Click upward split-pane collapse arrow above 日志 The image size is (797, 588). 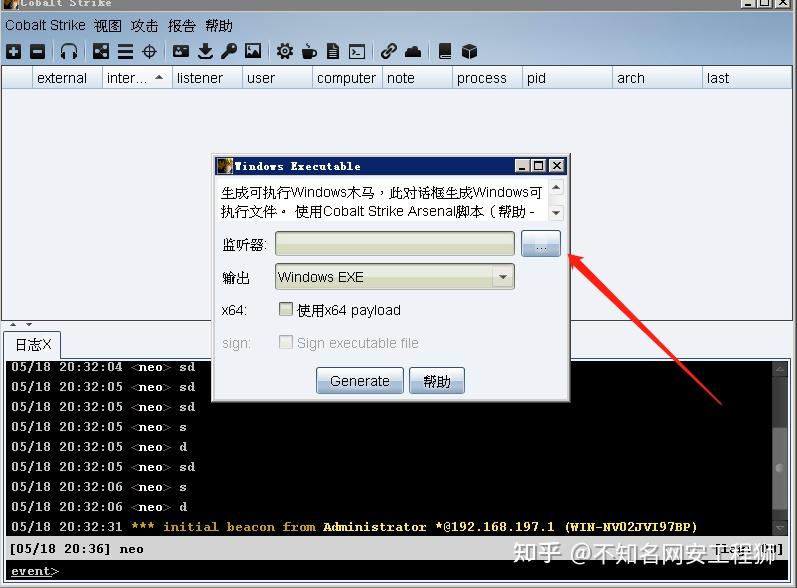[x=13, y=324]
